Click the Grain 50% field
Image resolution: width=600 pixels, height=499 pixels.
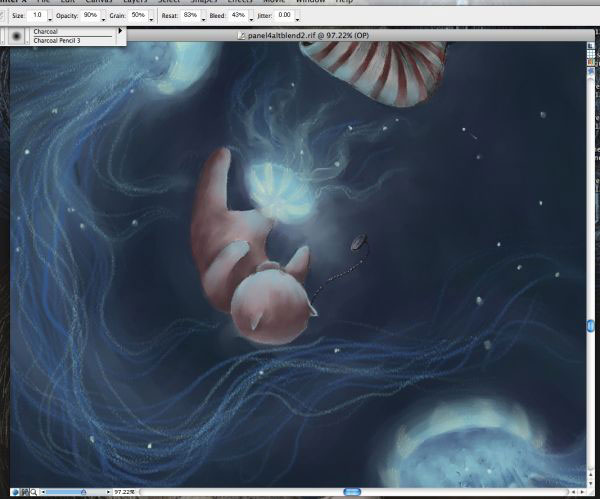point(138,15)
